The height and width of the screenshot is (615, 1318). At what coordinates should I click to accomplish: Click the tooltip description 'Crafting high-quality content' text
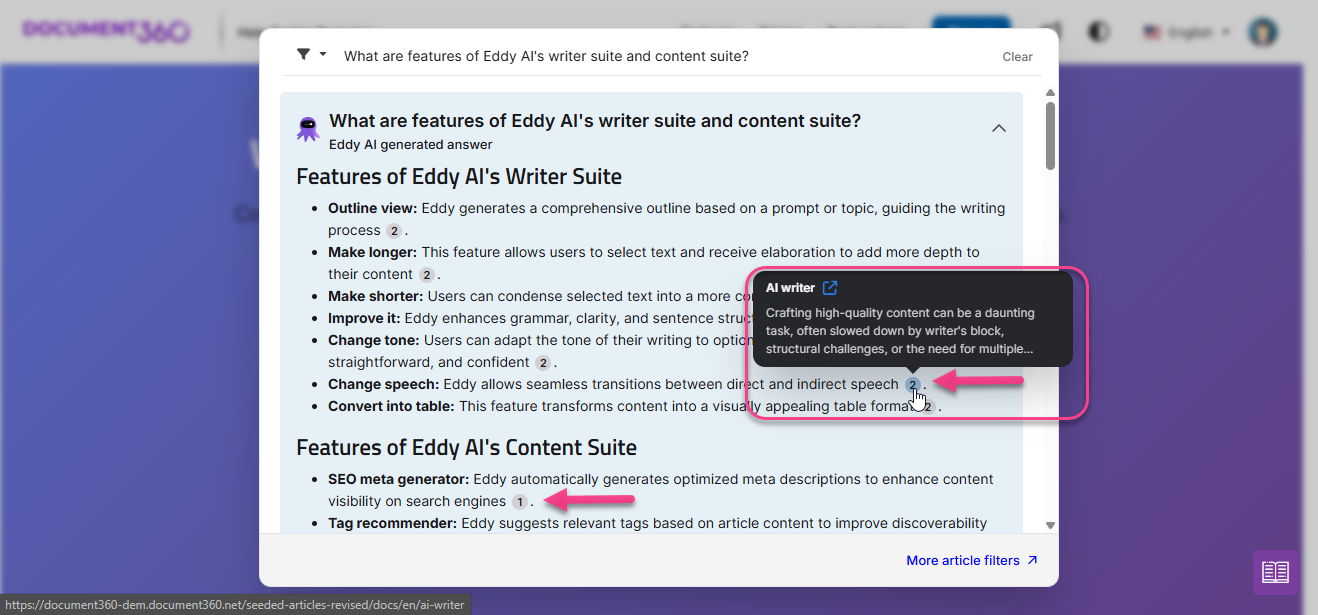[x=900, y=331]
